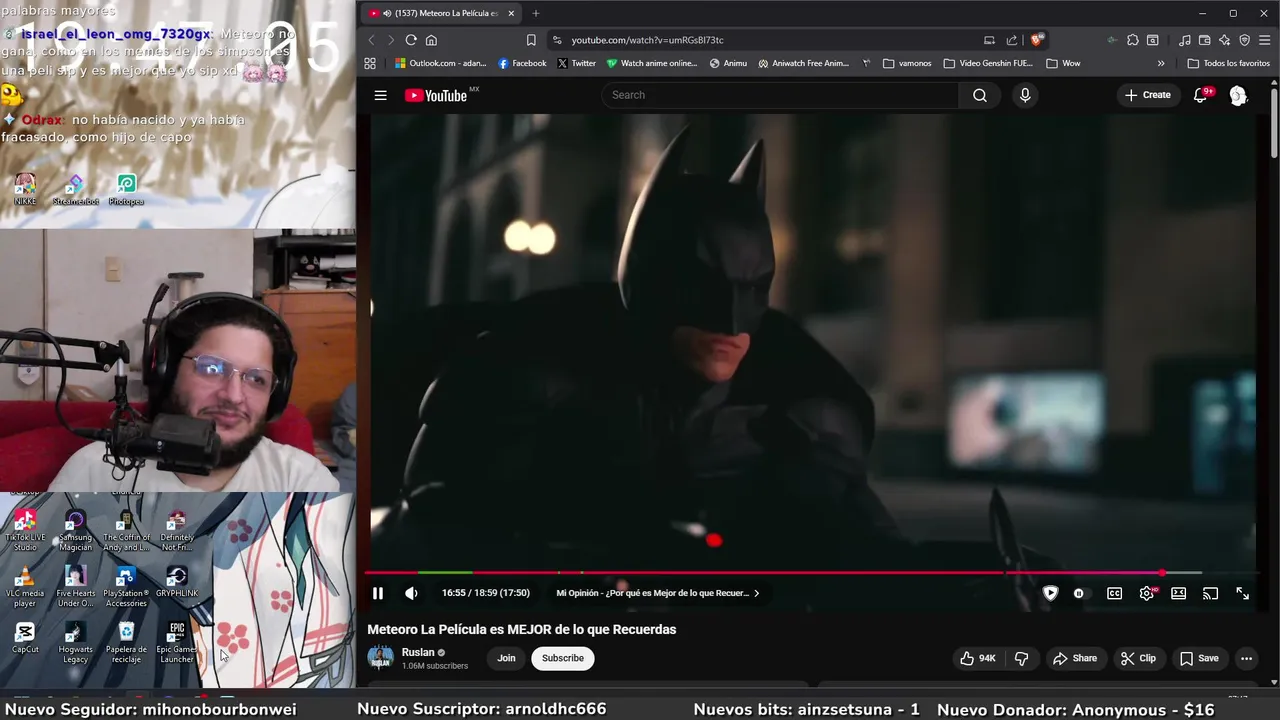Screen dimensions: 1280x720
Task: Open YouTube notifications bell
Action: tap(1201, 95)
